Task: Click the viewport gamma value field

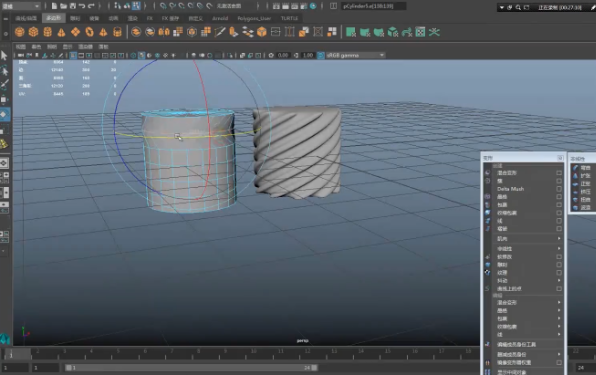Action: [308, 55]
